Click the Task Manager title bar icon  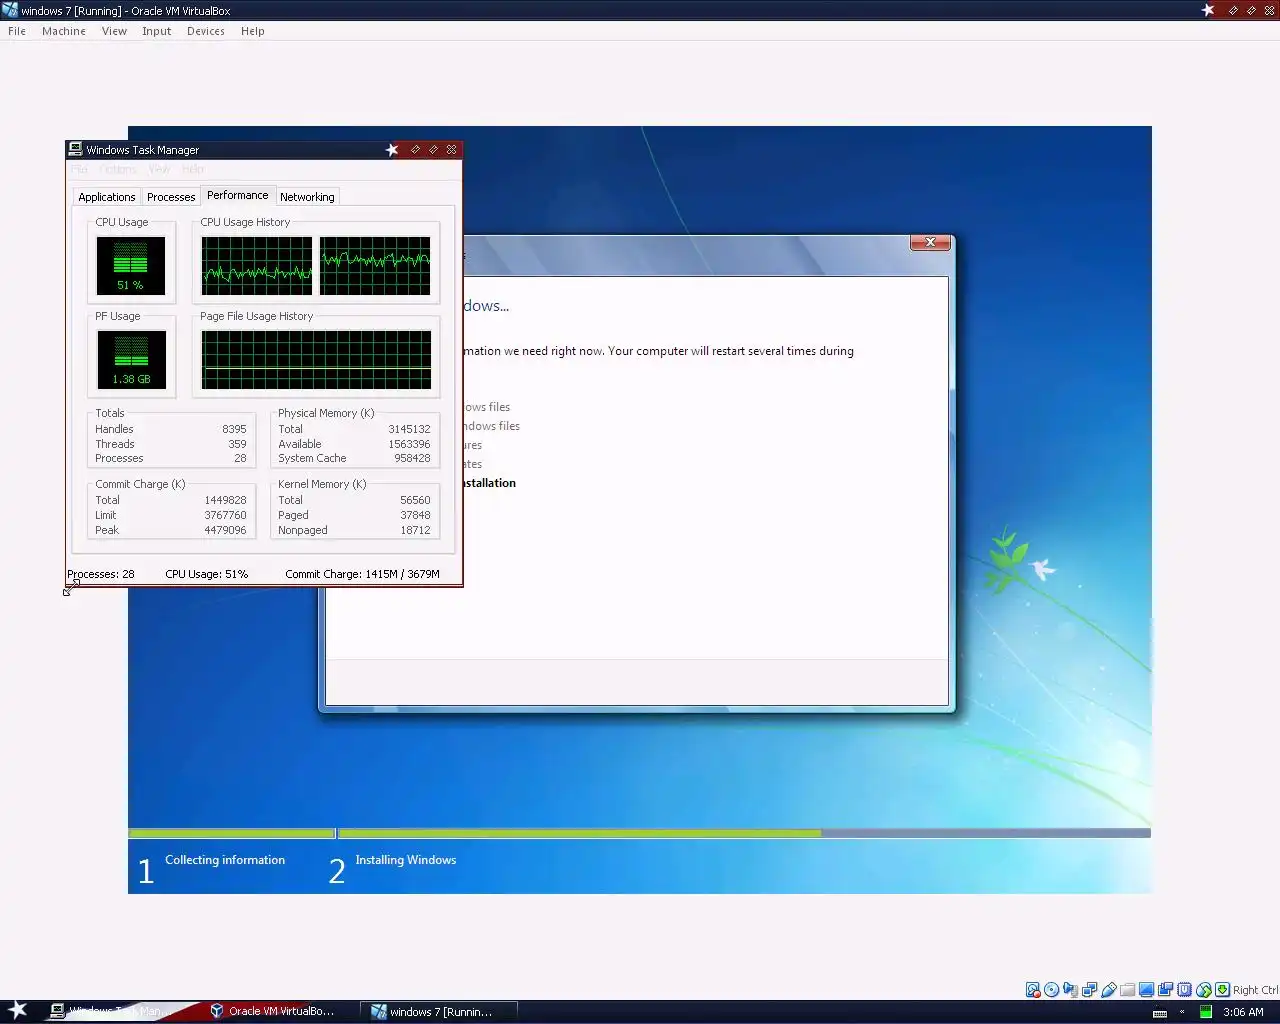click(x=75, y=149)
